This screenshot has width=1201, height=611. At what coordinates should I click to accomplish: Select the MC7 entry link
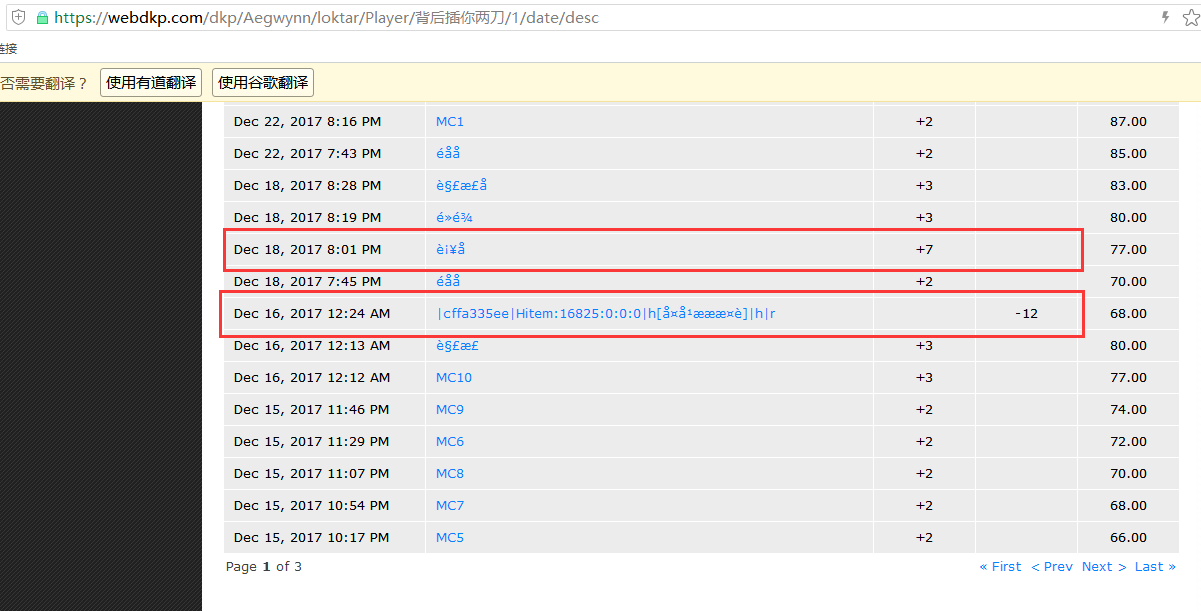[x=450, y=506]
